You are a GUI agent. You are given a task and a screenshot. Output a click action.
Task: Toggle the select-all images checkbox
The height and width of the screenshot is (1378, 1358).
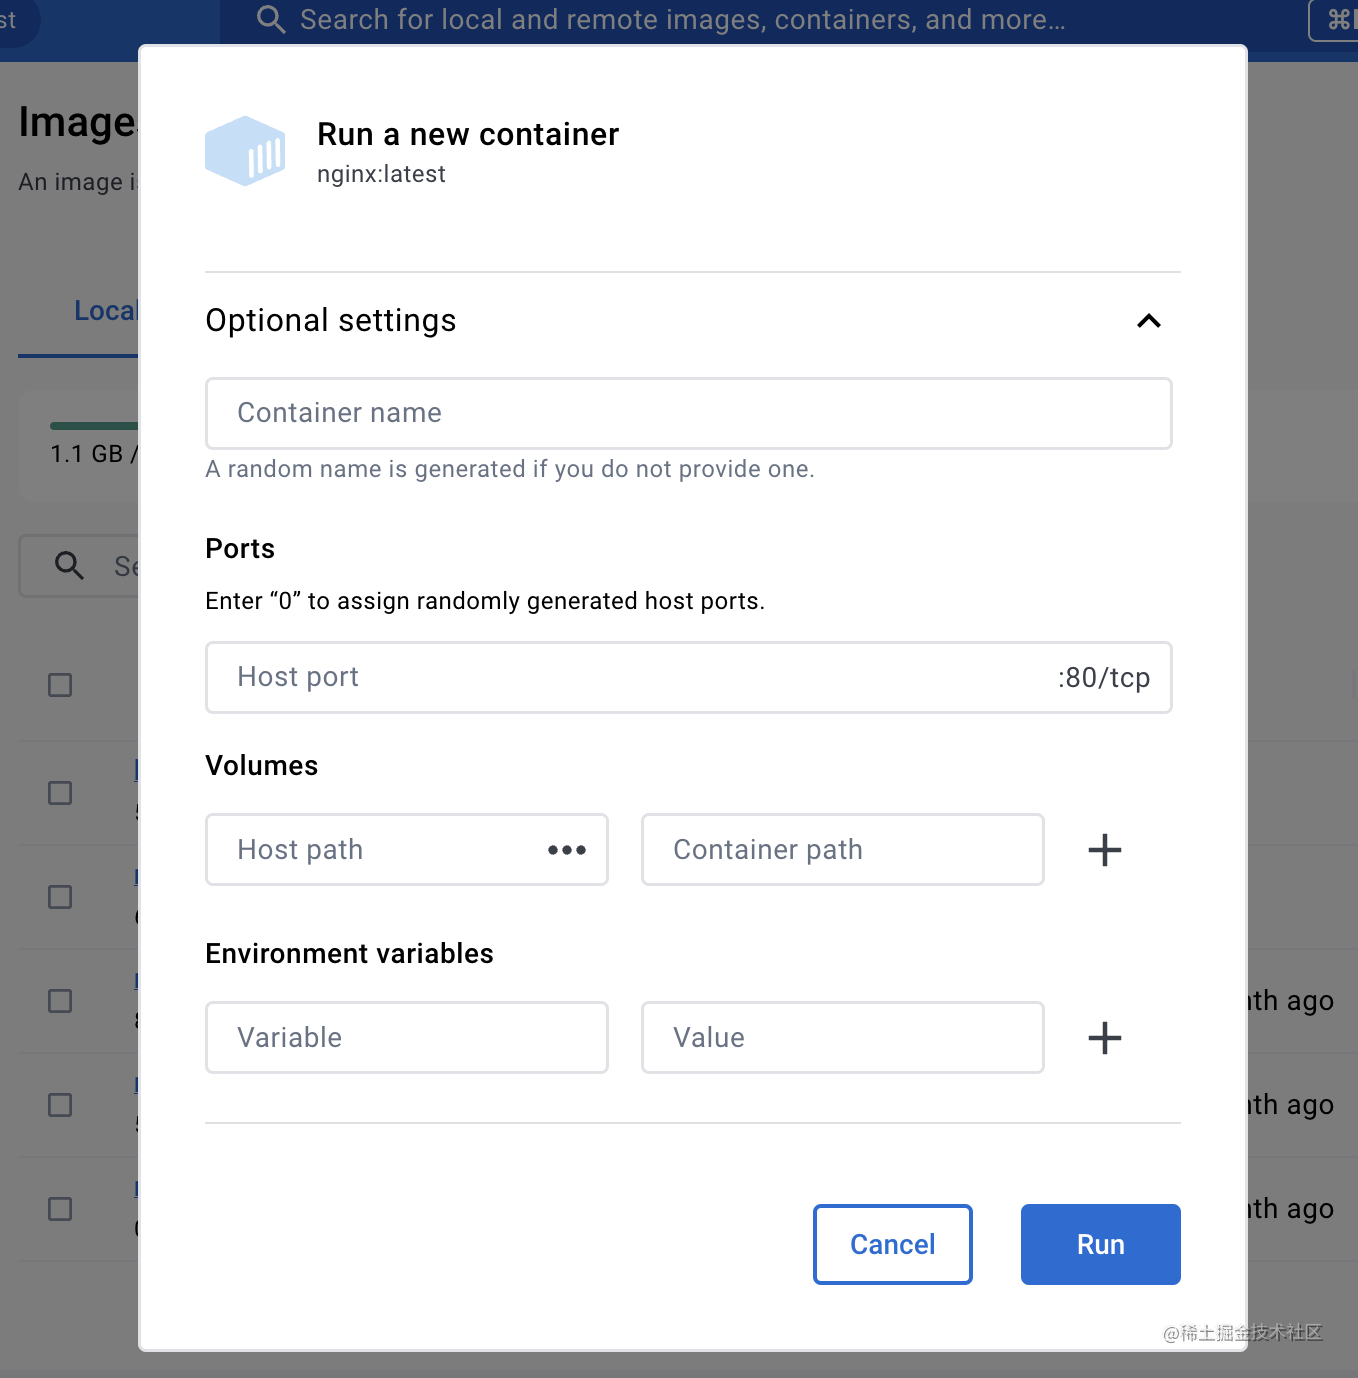pyautogui.click(x=60, y=685)
